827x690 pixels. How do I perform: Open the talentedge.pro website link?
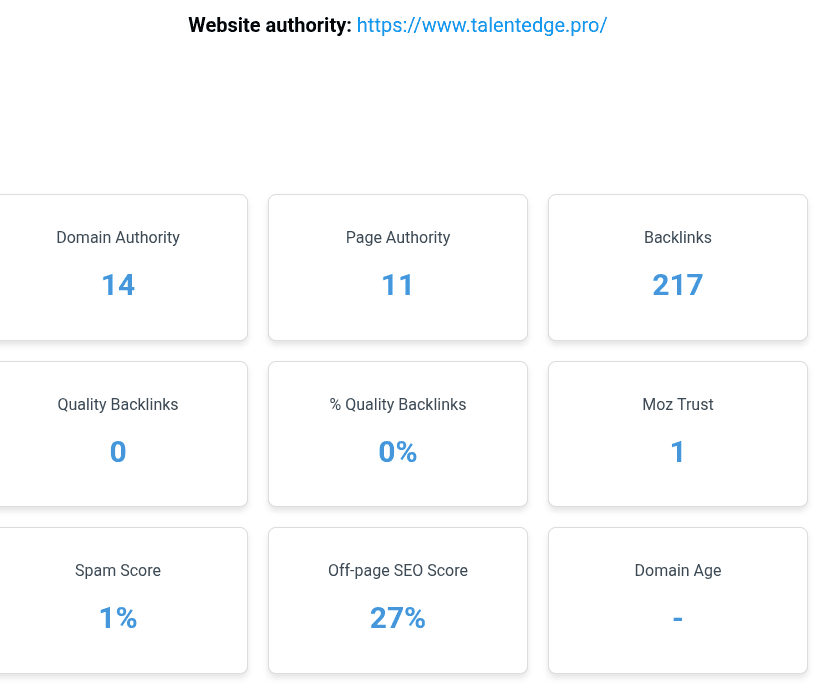[482, 25]
